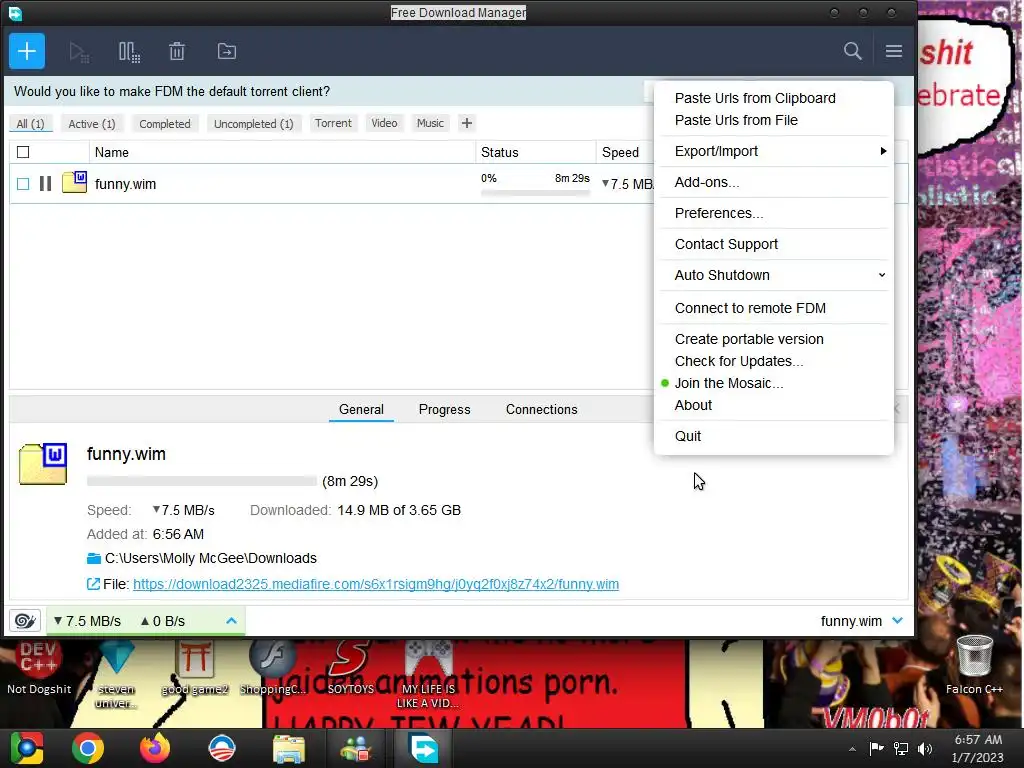Open the mediafire funny.wim download link
The width and height of the screenshot is (1024, 768).
point(376,584)
